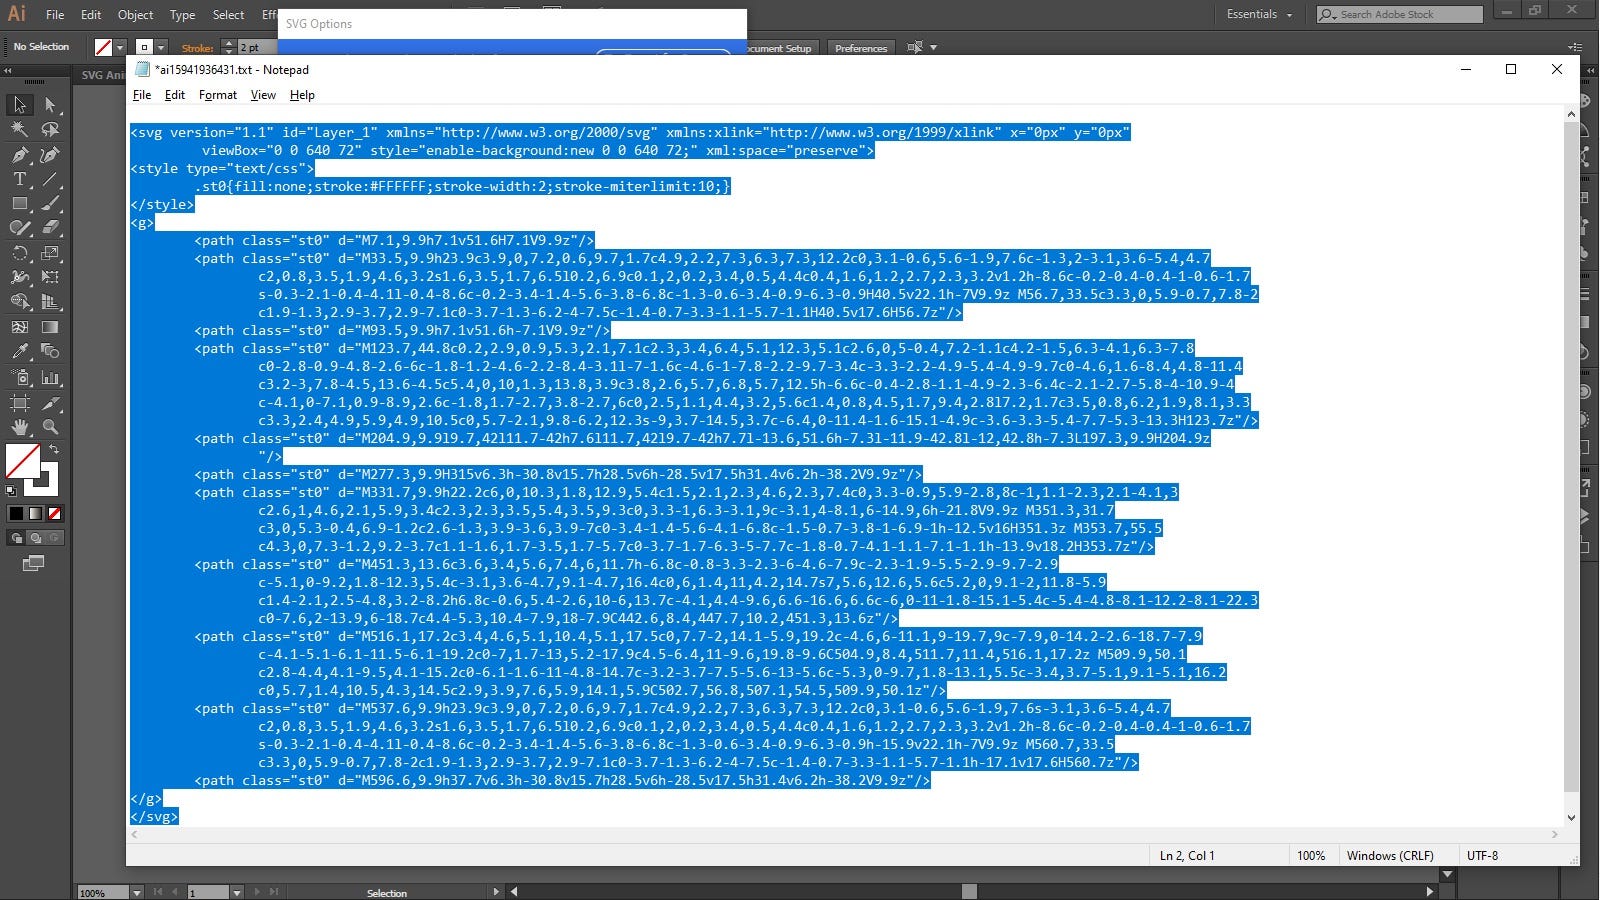Open Notepad View menu
This screenshot has width=1600, height=900.
pos(263,95)
